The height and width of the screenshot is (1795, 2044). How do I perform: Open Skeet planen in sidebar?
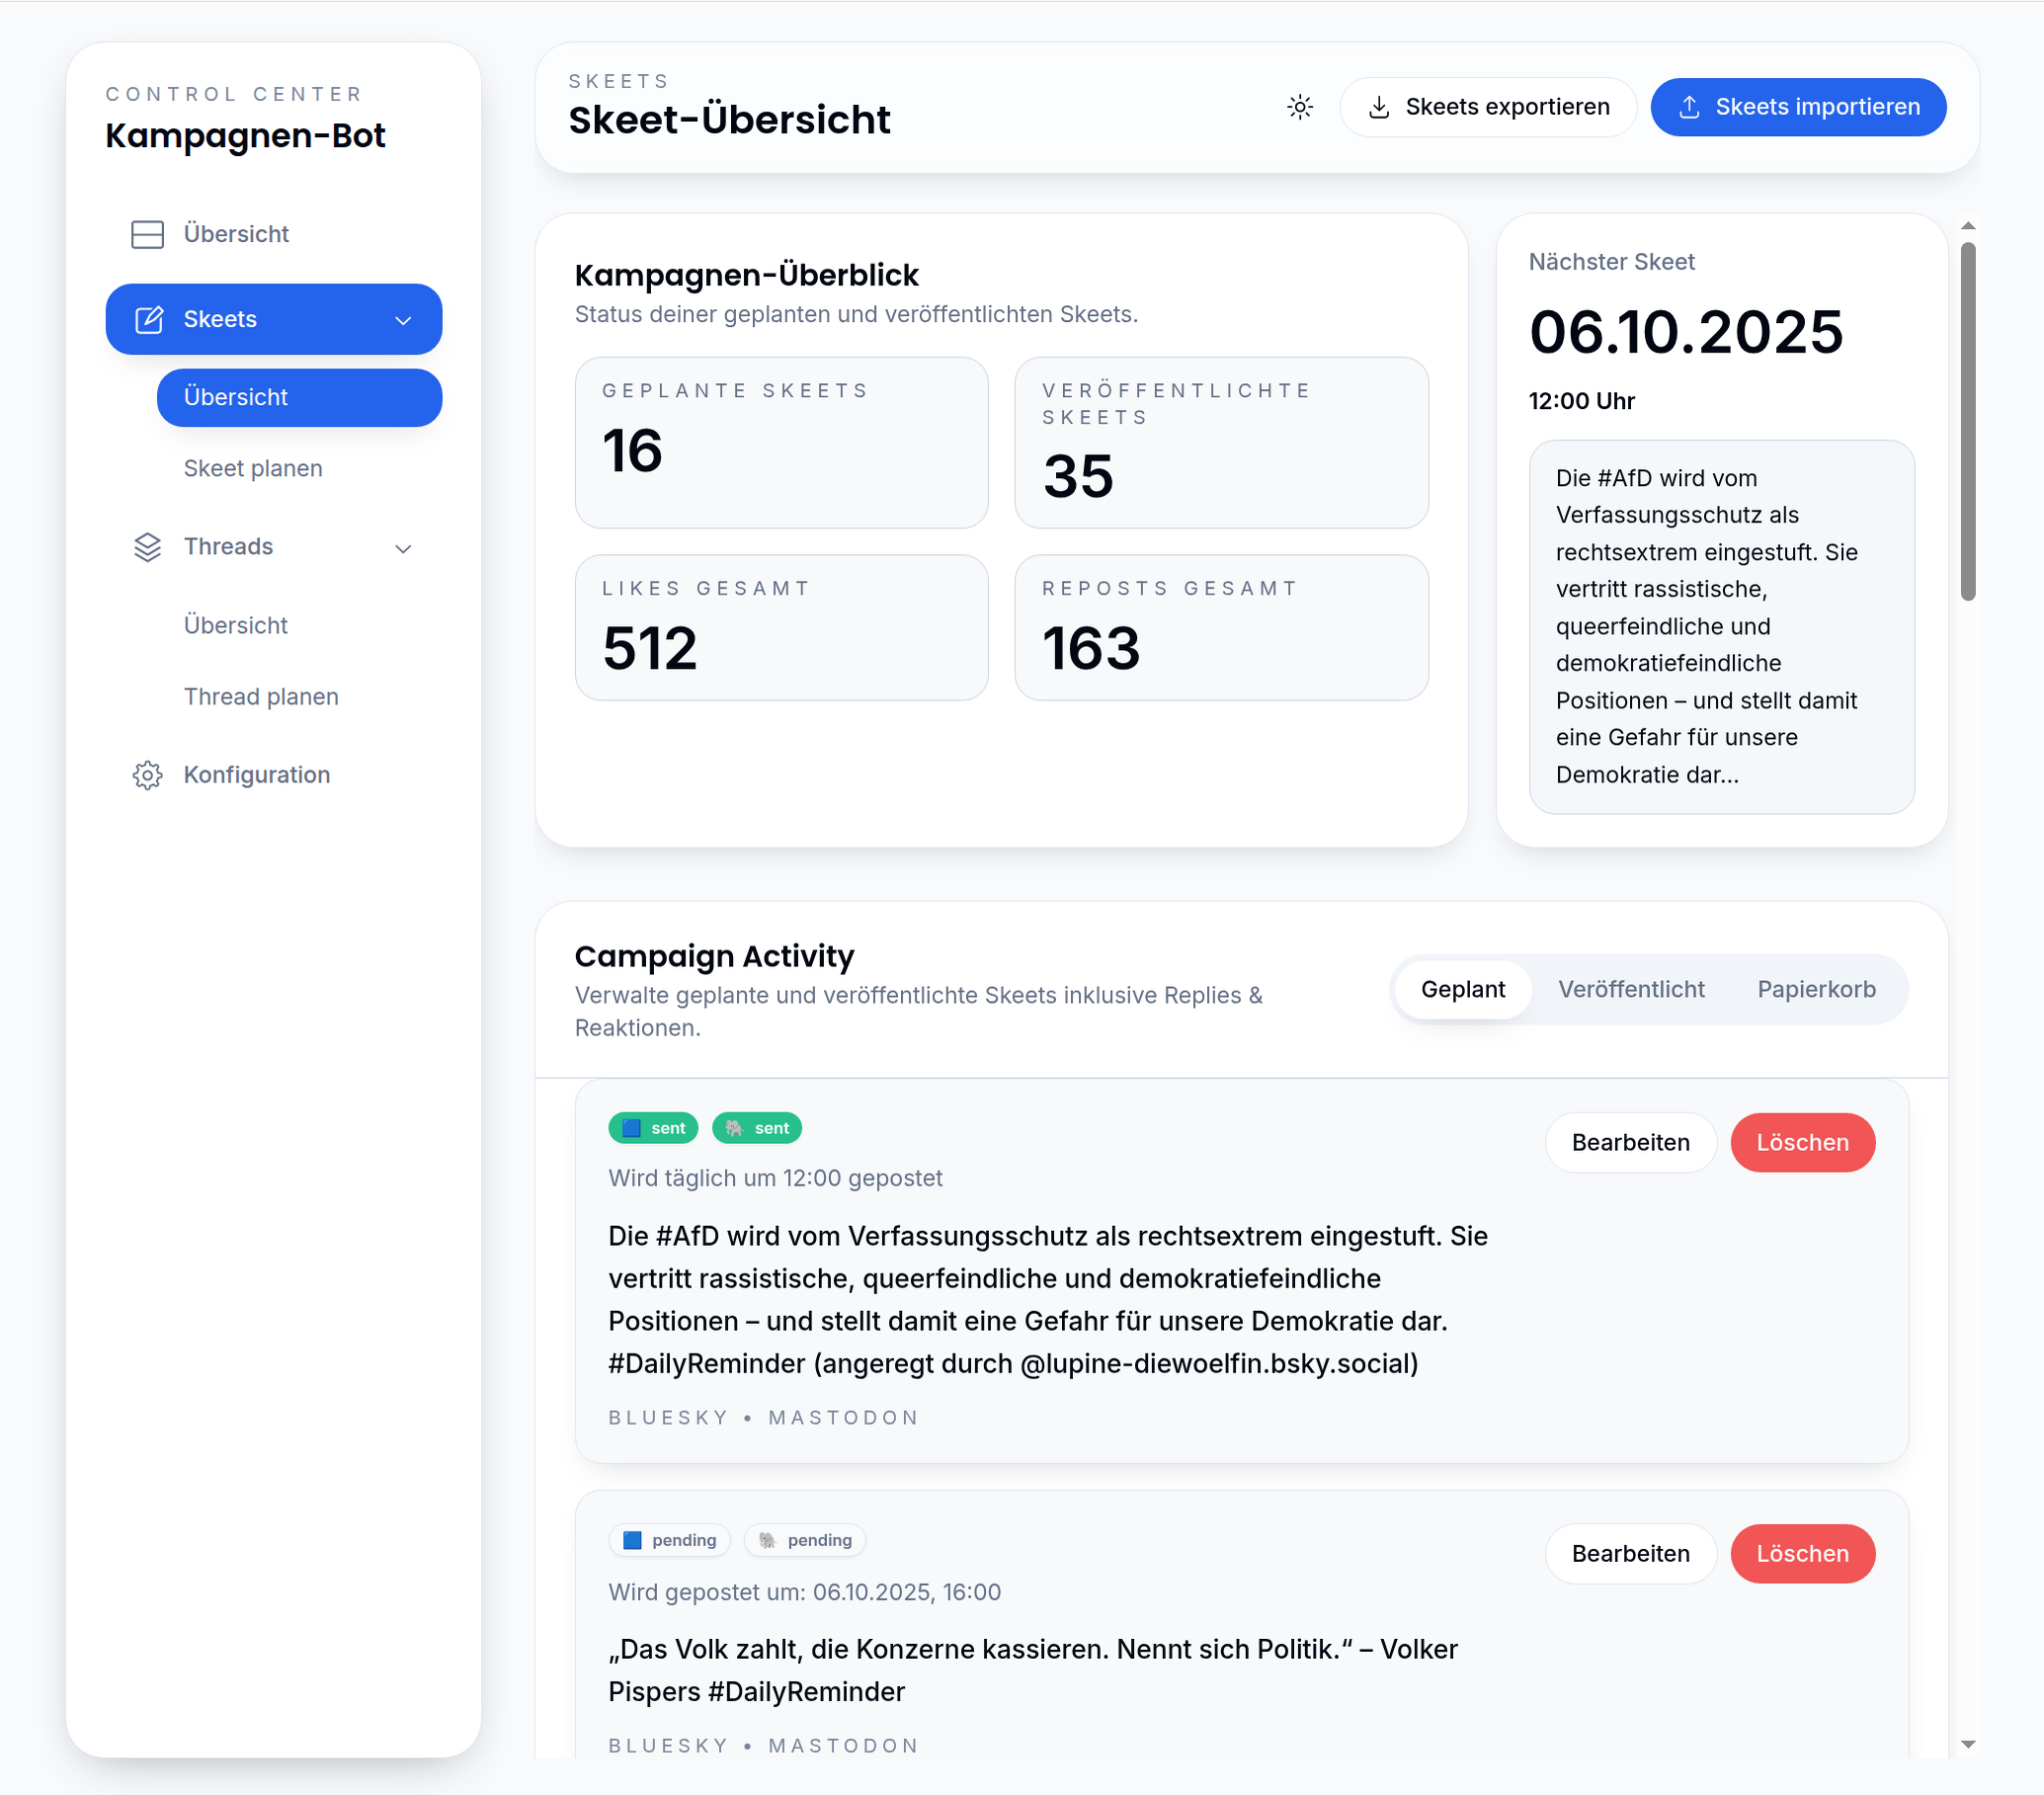click(253, 468)
